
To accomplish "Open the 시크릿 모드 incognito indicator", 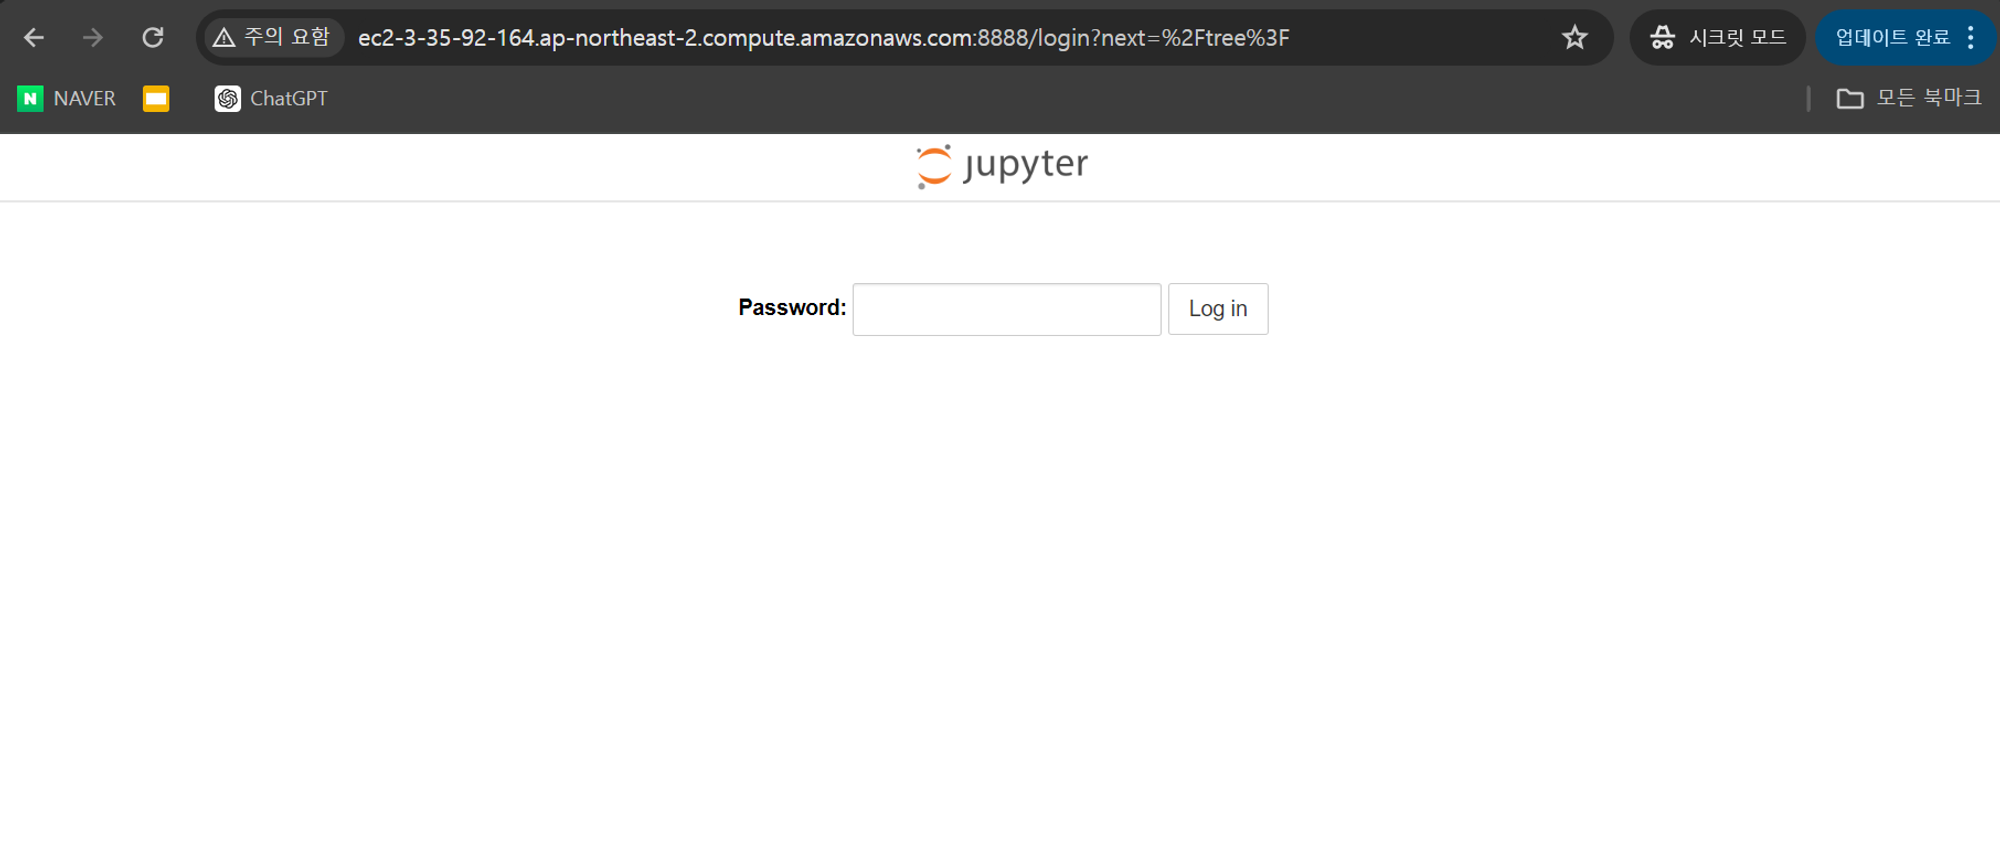I will click(1718, 38).
